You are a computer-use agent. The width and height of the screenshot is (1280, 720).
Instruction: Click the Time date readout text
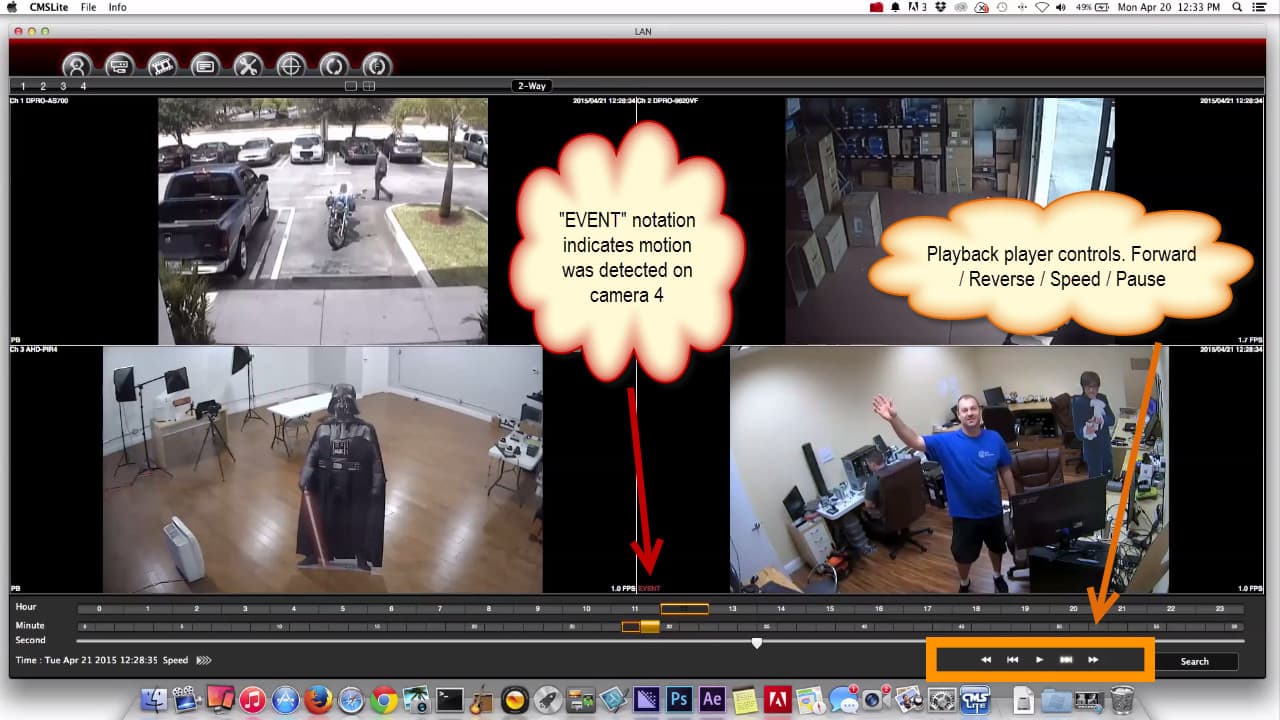(87, 660)
